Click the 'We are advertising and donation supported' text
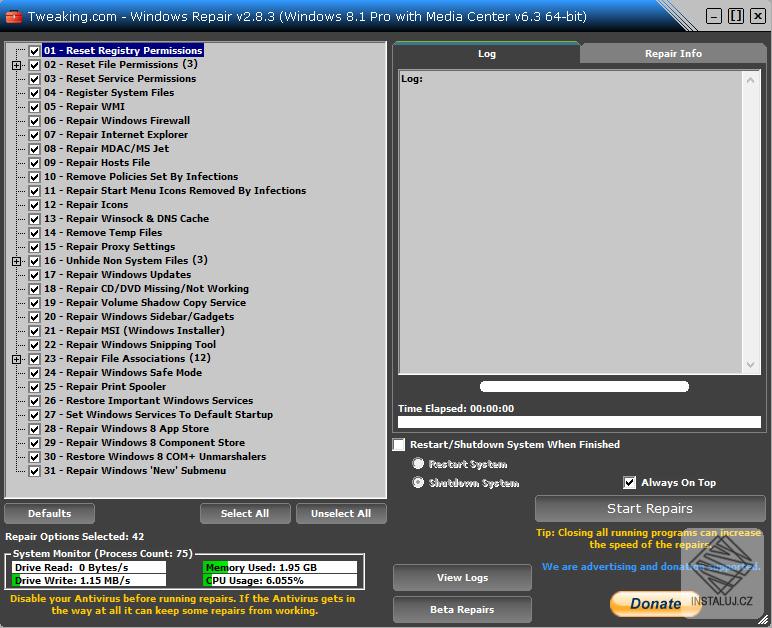 point(650,566)
